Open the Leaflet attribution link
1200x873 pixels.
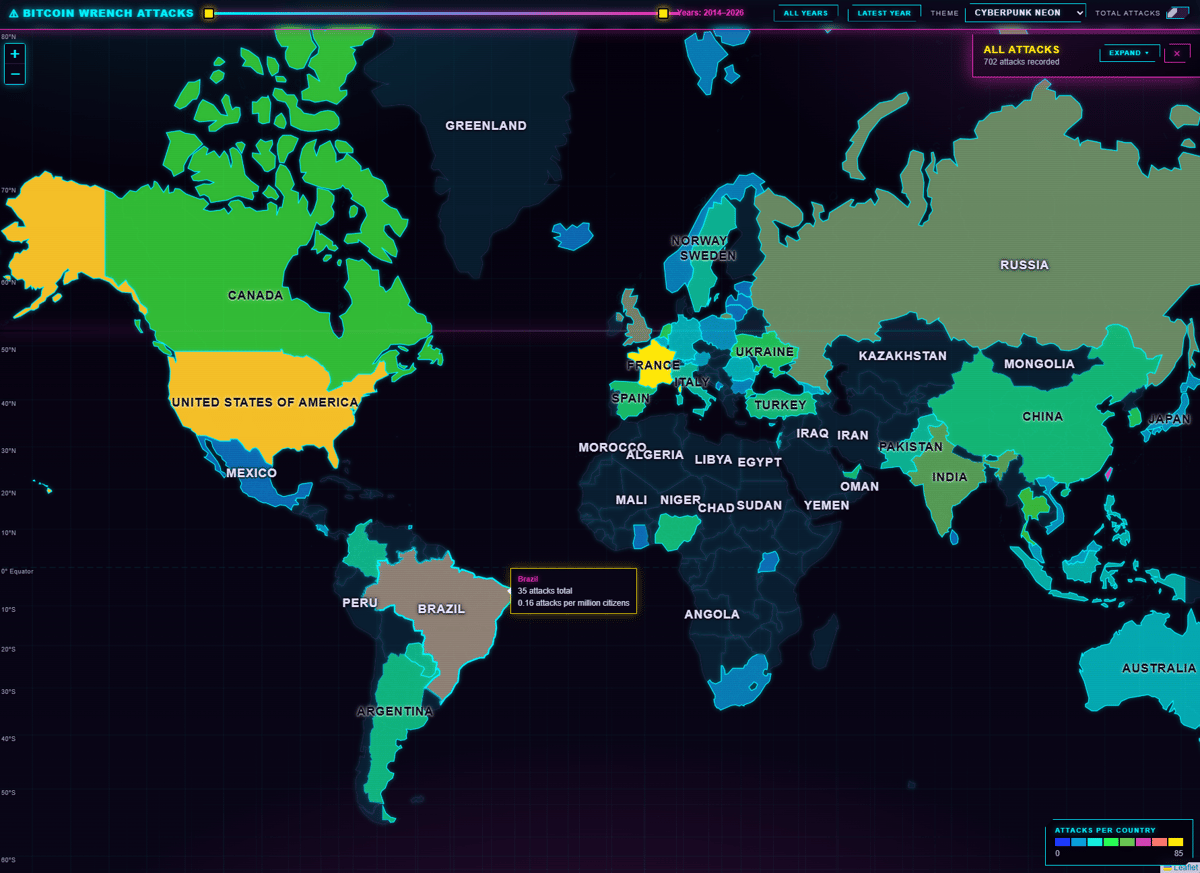click(1186, 868)
